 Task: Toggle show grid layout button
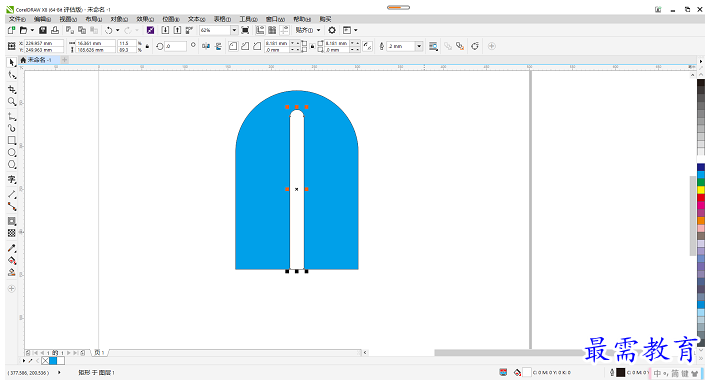point(272,30)
